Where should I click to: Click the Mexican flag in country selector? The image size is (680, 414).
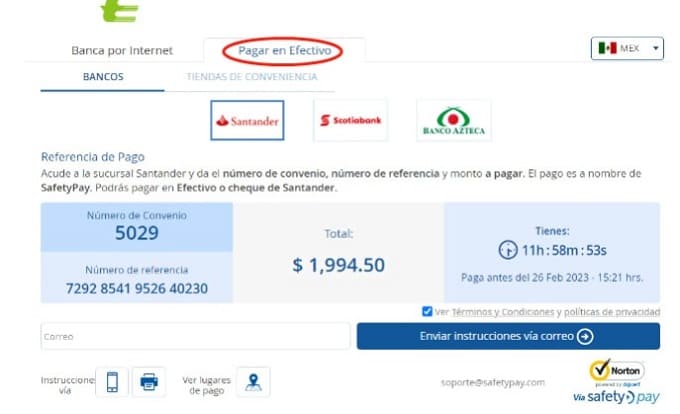point(607,48)
